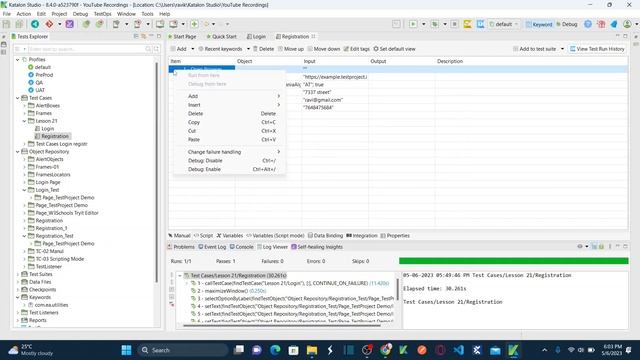Open Visual Studio Code from taskbar
The height and width of the screenshot is (360, 640).
coord(458,350)
